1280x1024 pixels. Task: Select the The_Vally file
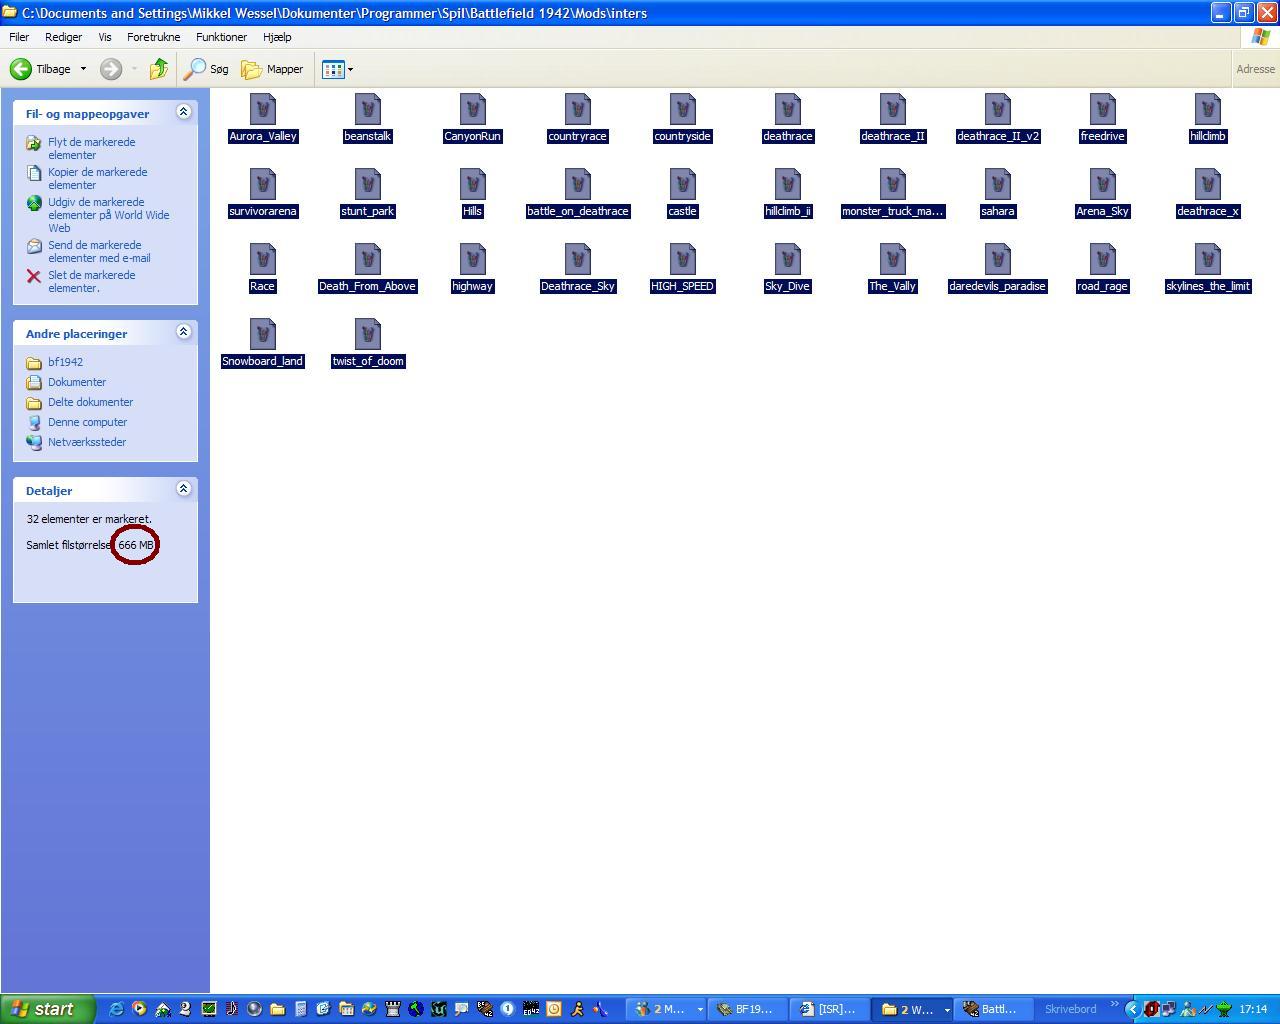[892, 268]
